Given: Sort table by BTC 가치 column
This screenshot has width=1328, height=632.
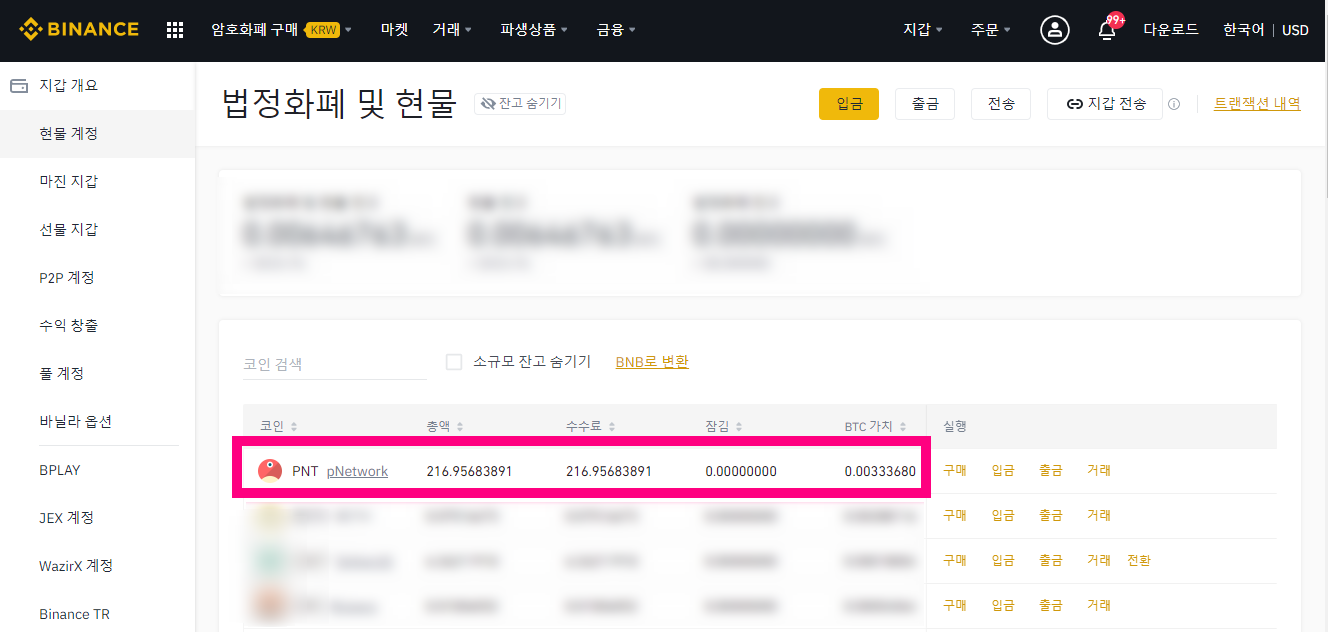Looking at the screenshot, I should [x=875, y=427].
